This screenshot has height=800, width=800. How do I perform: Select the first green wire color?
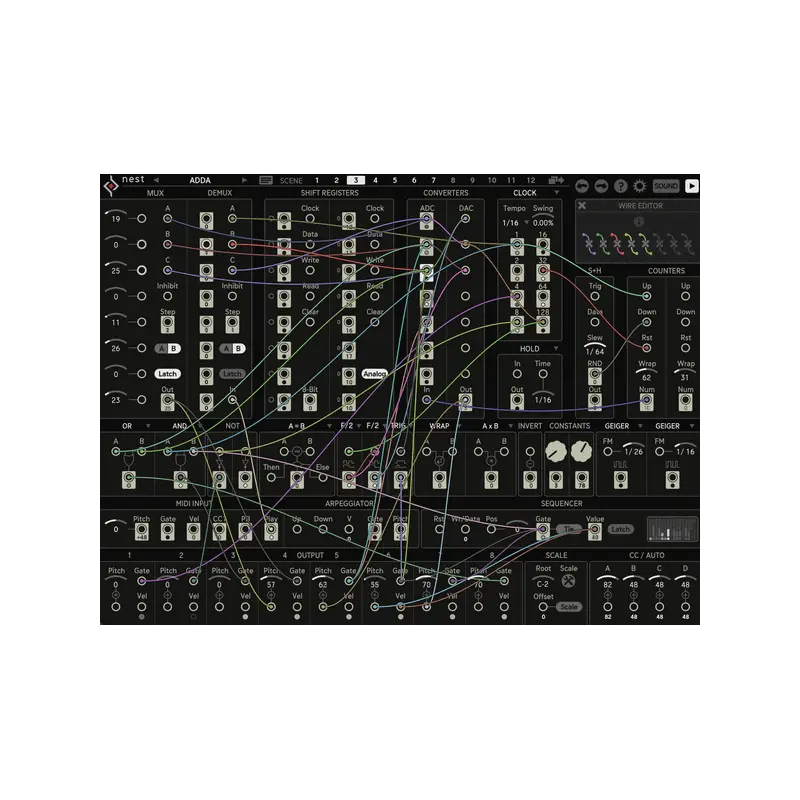click(x=603, y=244)
